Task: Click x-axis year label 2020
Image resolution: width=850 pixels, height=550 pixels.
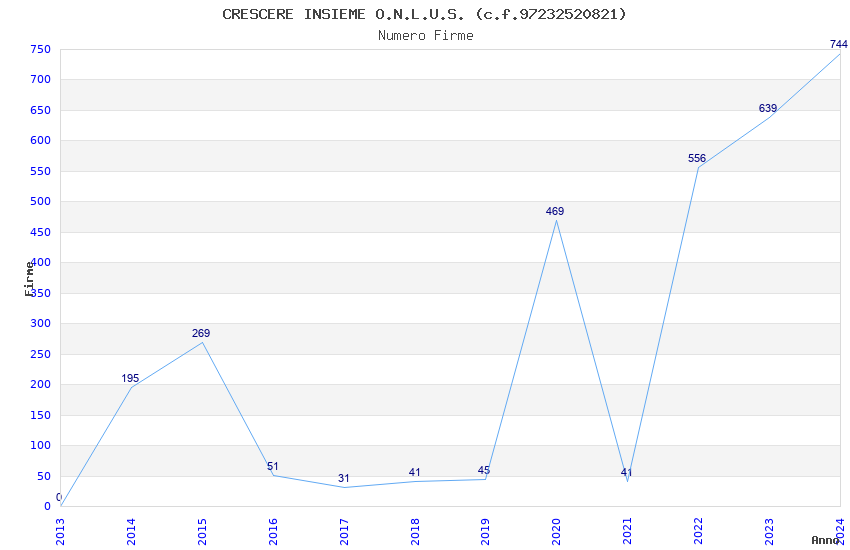Action: [557, 532]
